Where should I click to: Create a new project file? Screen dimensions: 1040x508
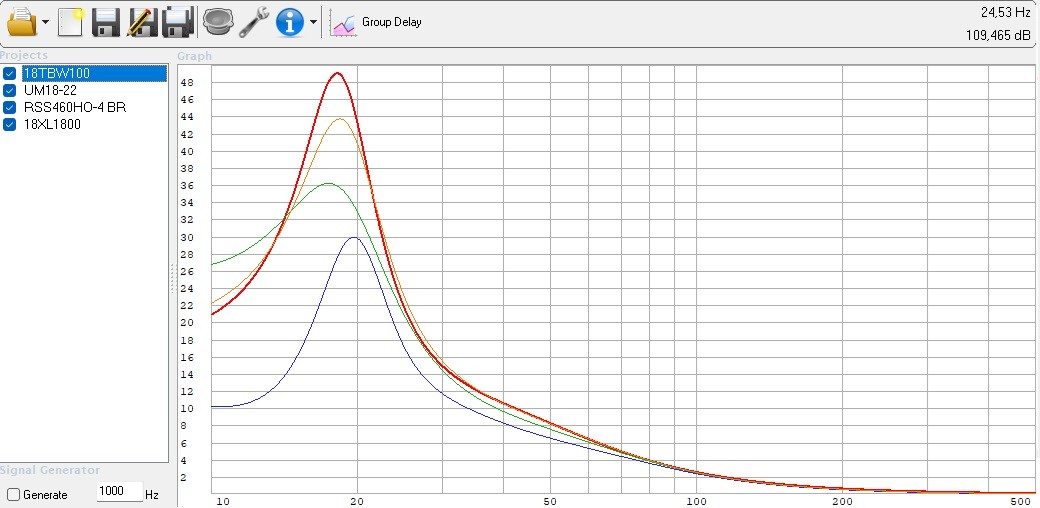coord(71,21)
